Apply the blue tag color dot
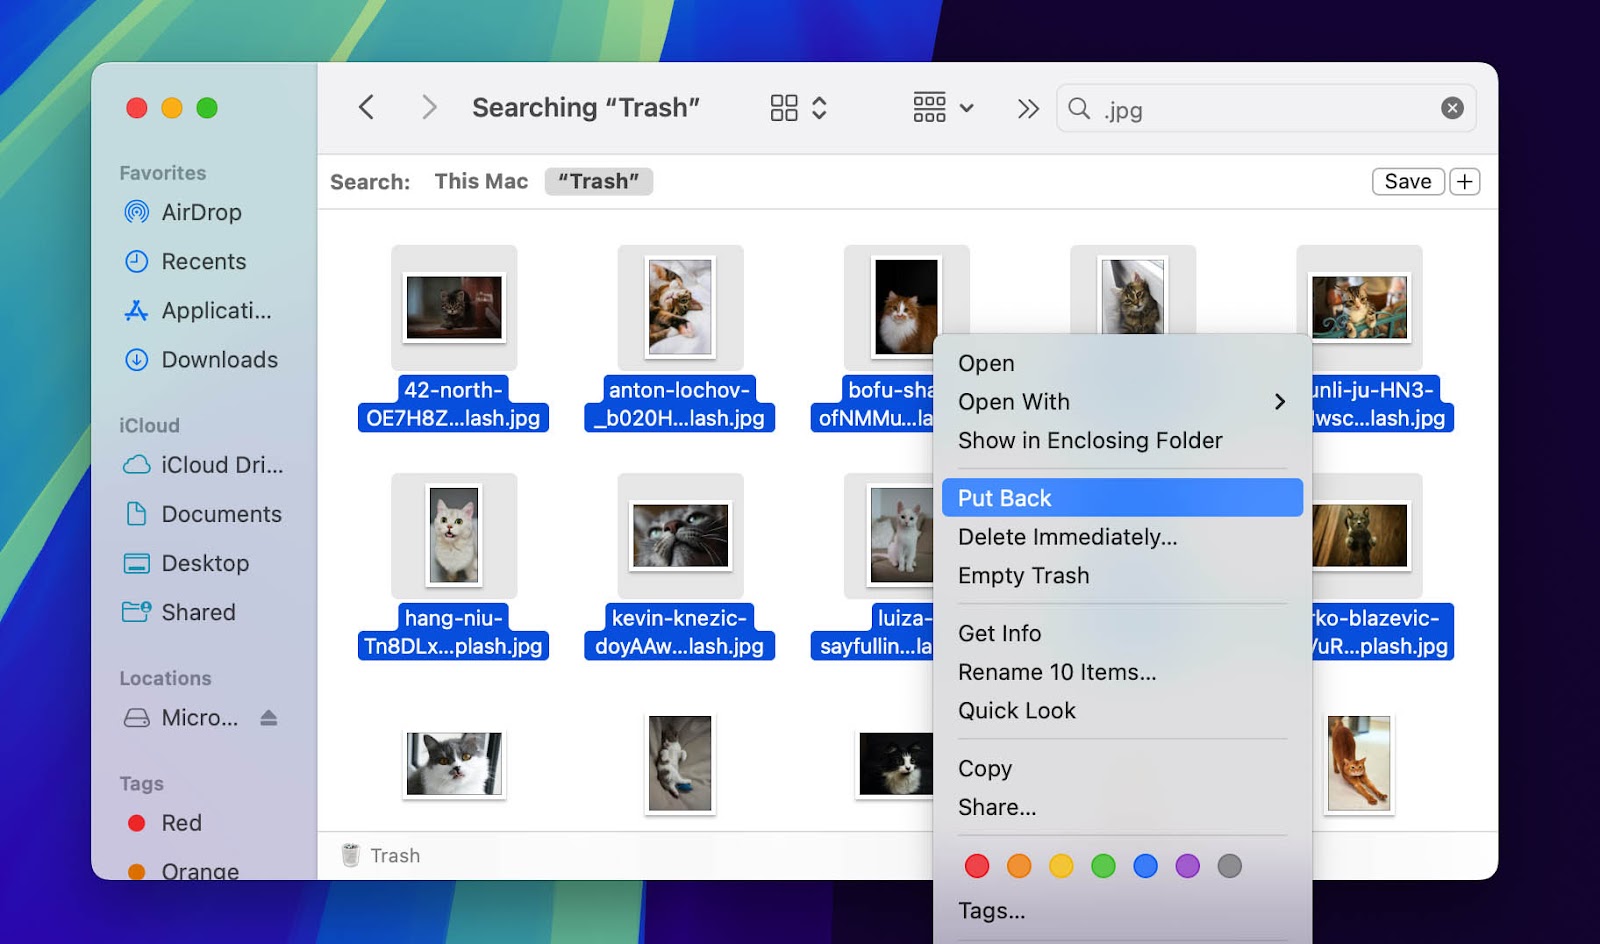 click(1145, 866)
